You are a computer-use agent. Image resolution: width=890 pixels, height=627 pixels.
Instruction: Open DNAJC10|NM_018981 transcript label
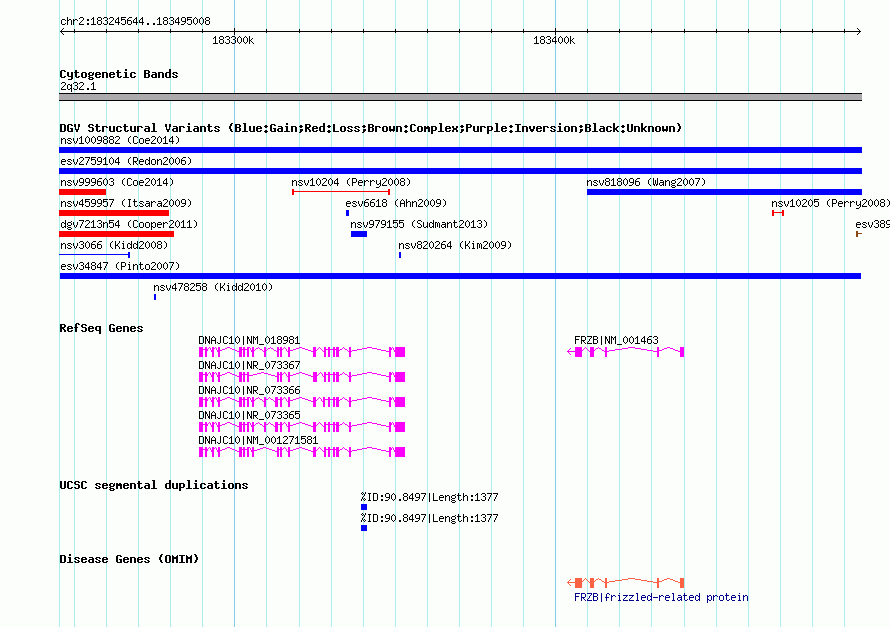(x=249, y=340)
